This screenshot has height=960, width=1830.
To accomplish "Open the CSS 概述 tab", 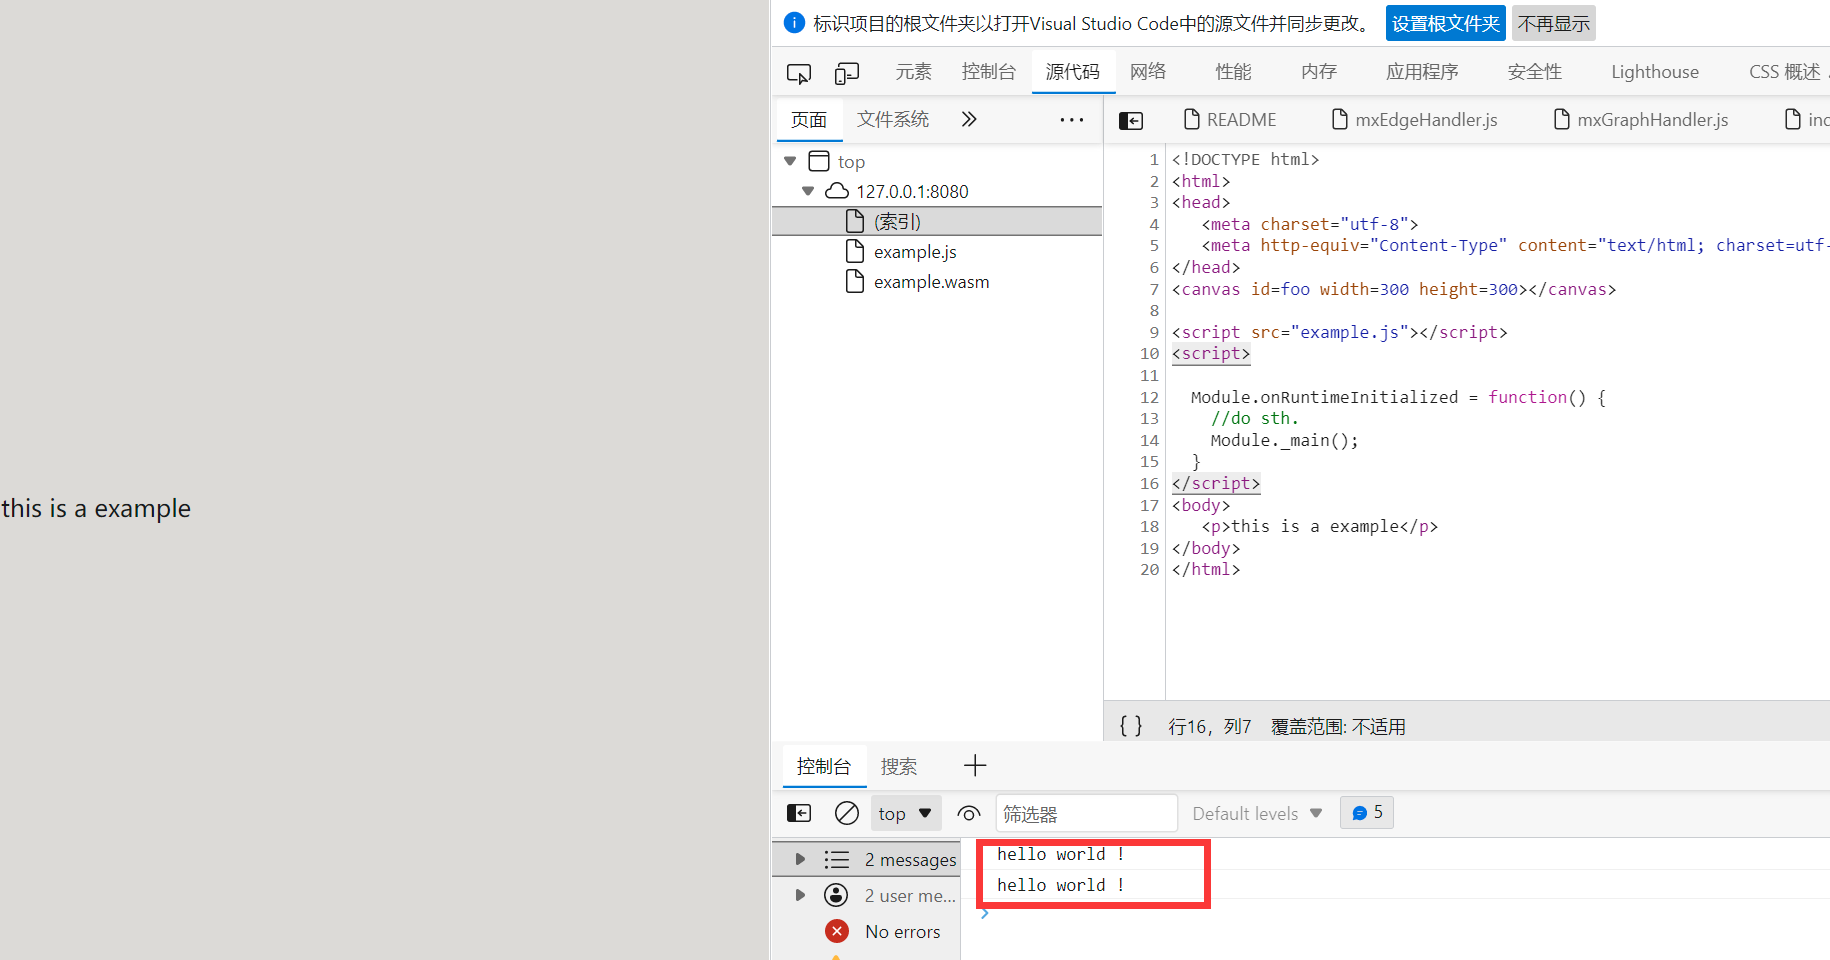I will 1785,72.
